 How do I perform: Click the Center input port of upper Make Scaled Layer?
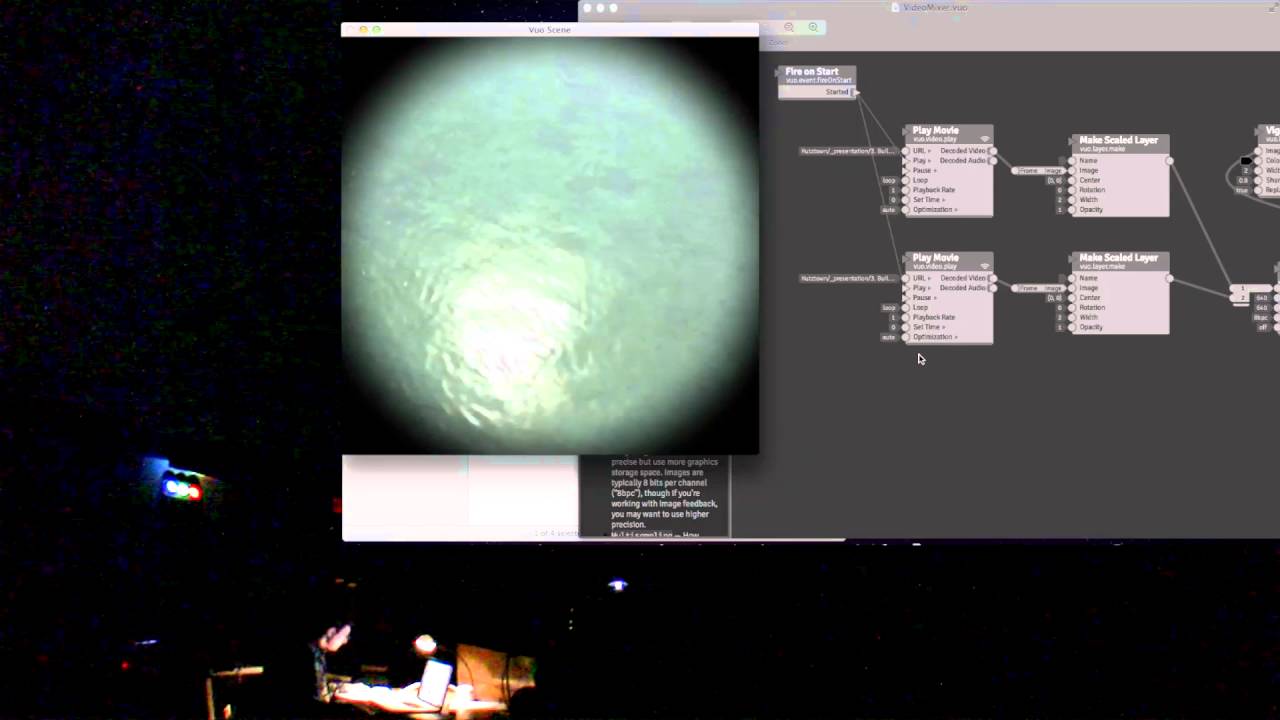[1072, 180]
